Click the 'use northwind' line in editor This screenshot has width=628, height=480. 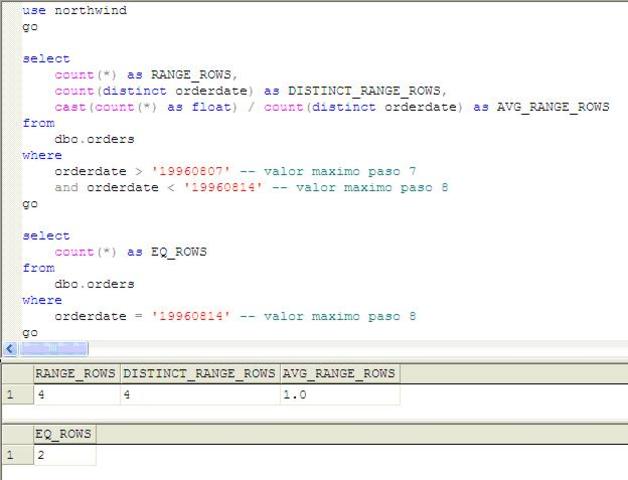74,10
